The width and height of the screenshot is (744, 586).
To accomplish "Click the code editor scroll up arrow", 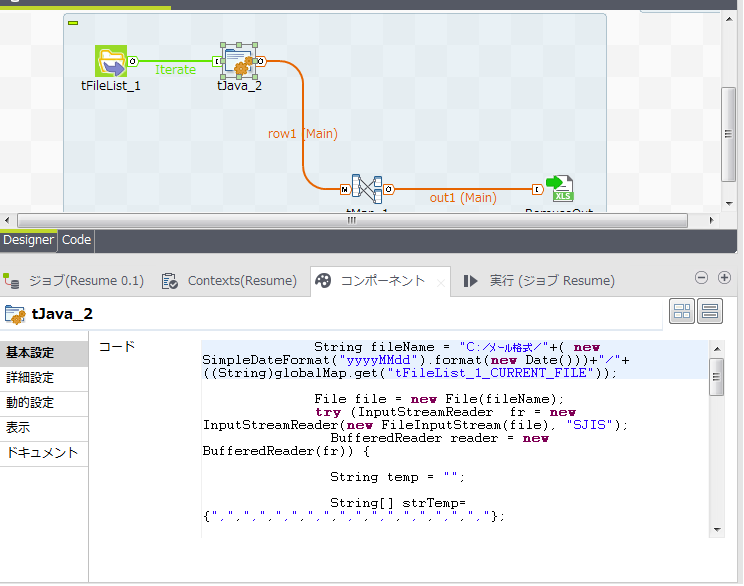I will click(x=717, y=349).
